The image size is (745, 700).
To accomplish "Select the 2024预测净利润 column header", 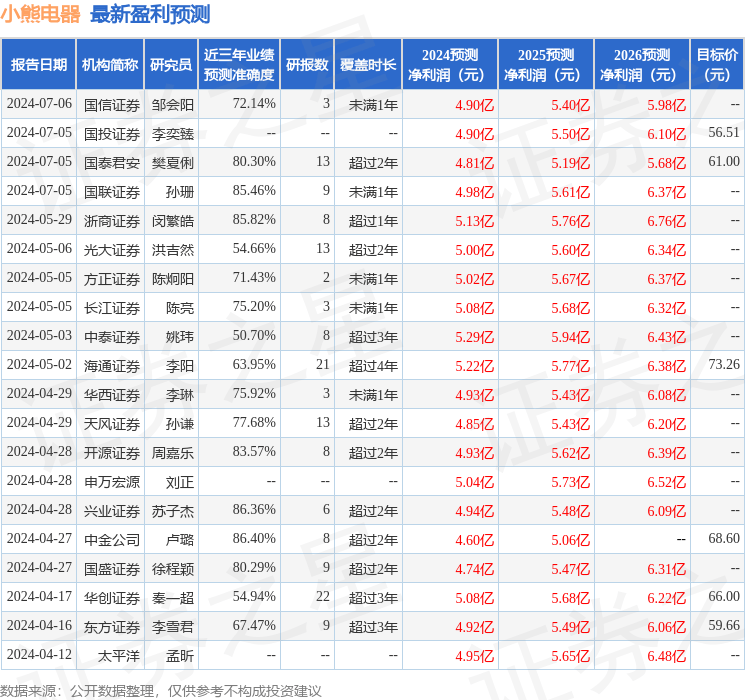I will 450,65.
